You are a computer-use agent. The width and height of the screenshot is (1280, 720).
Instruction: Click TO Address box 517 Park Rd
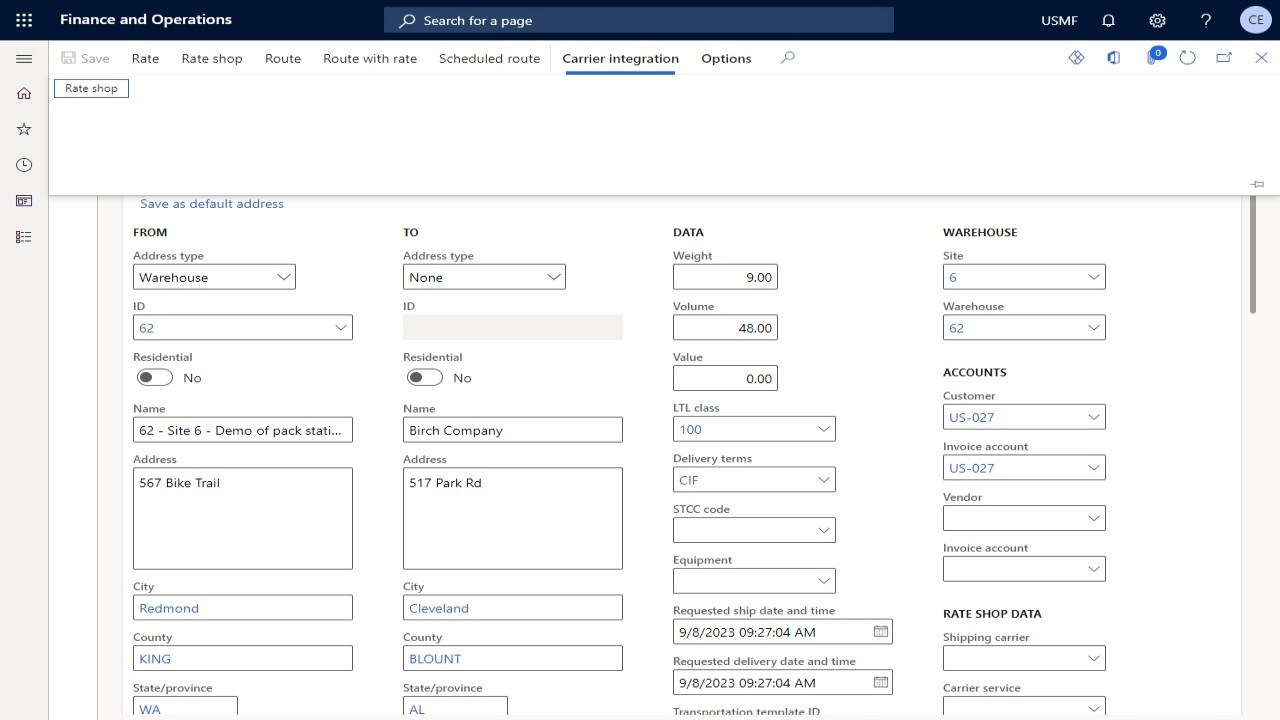pos(513,518)
